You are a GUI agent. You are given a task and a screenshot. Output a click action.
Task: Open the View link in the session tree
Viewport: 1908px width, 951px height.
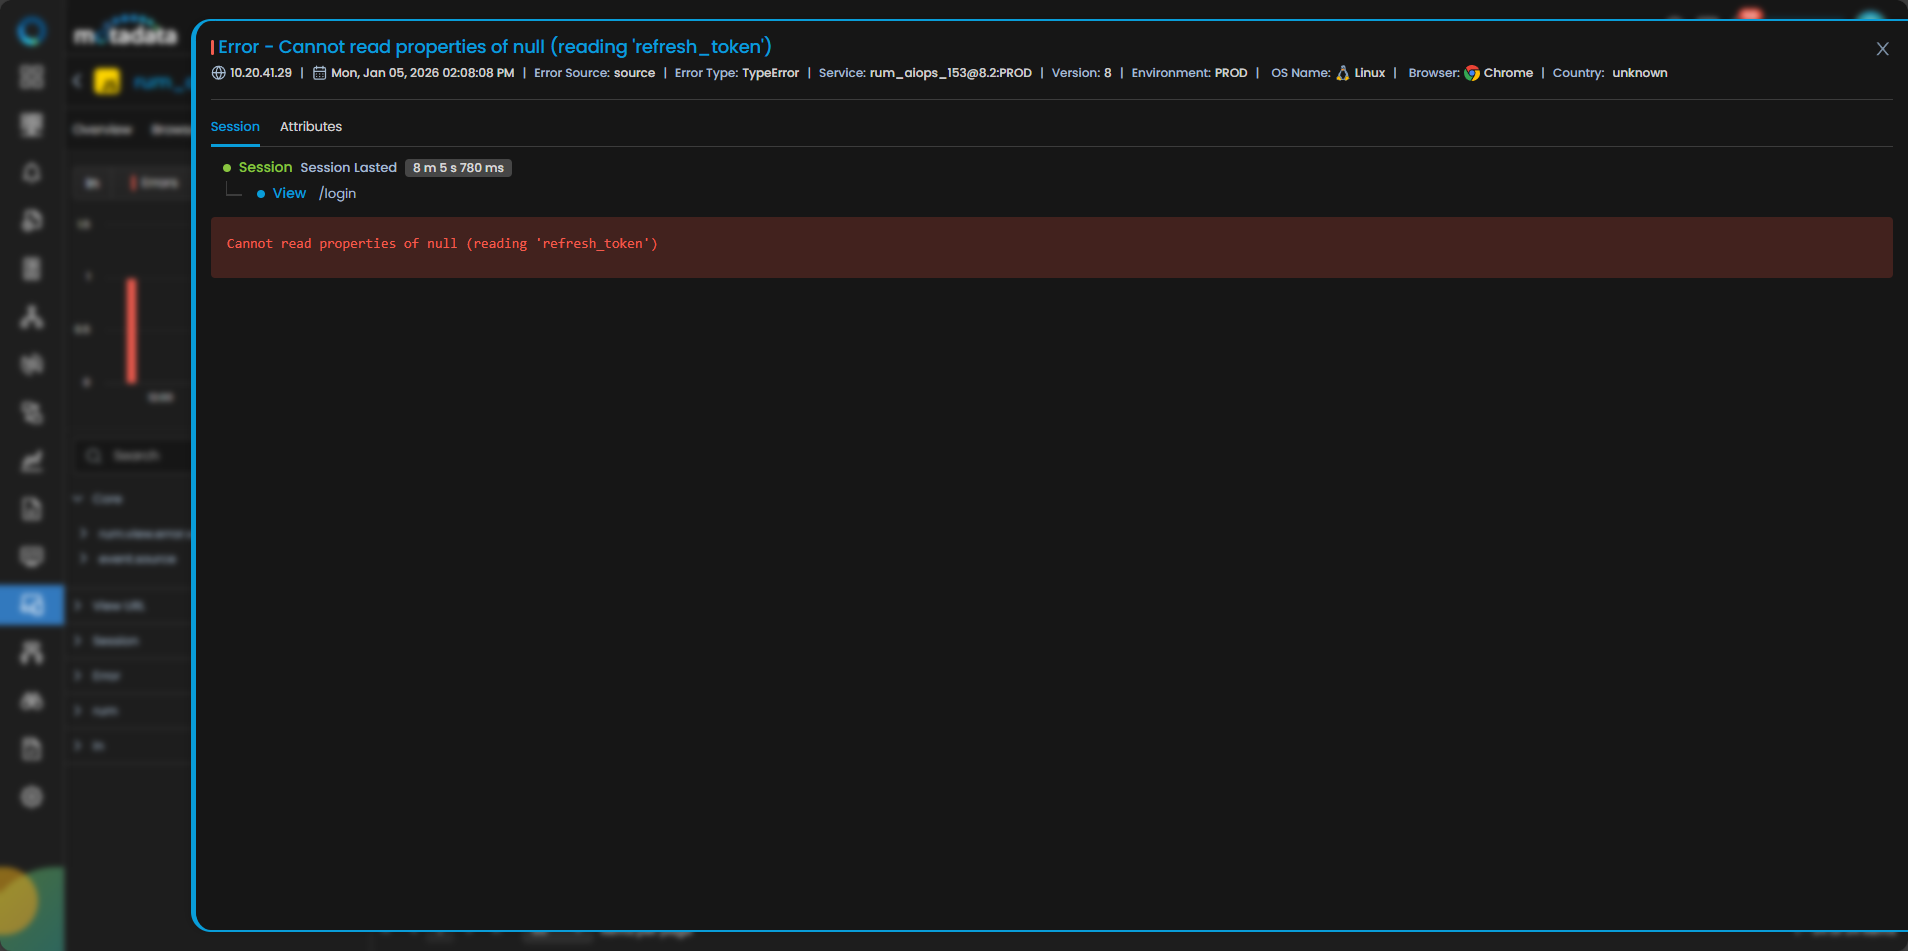[289, 194]
